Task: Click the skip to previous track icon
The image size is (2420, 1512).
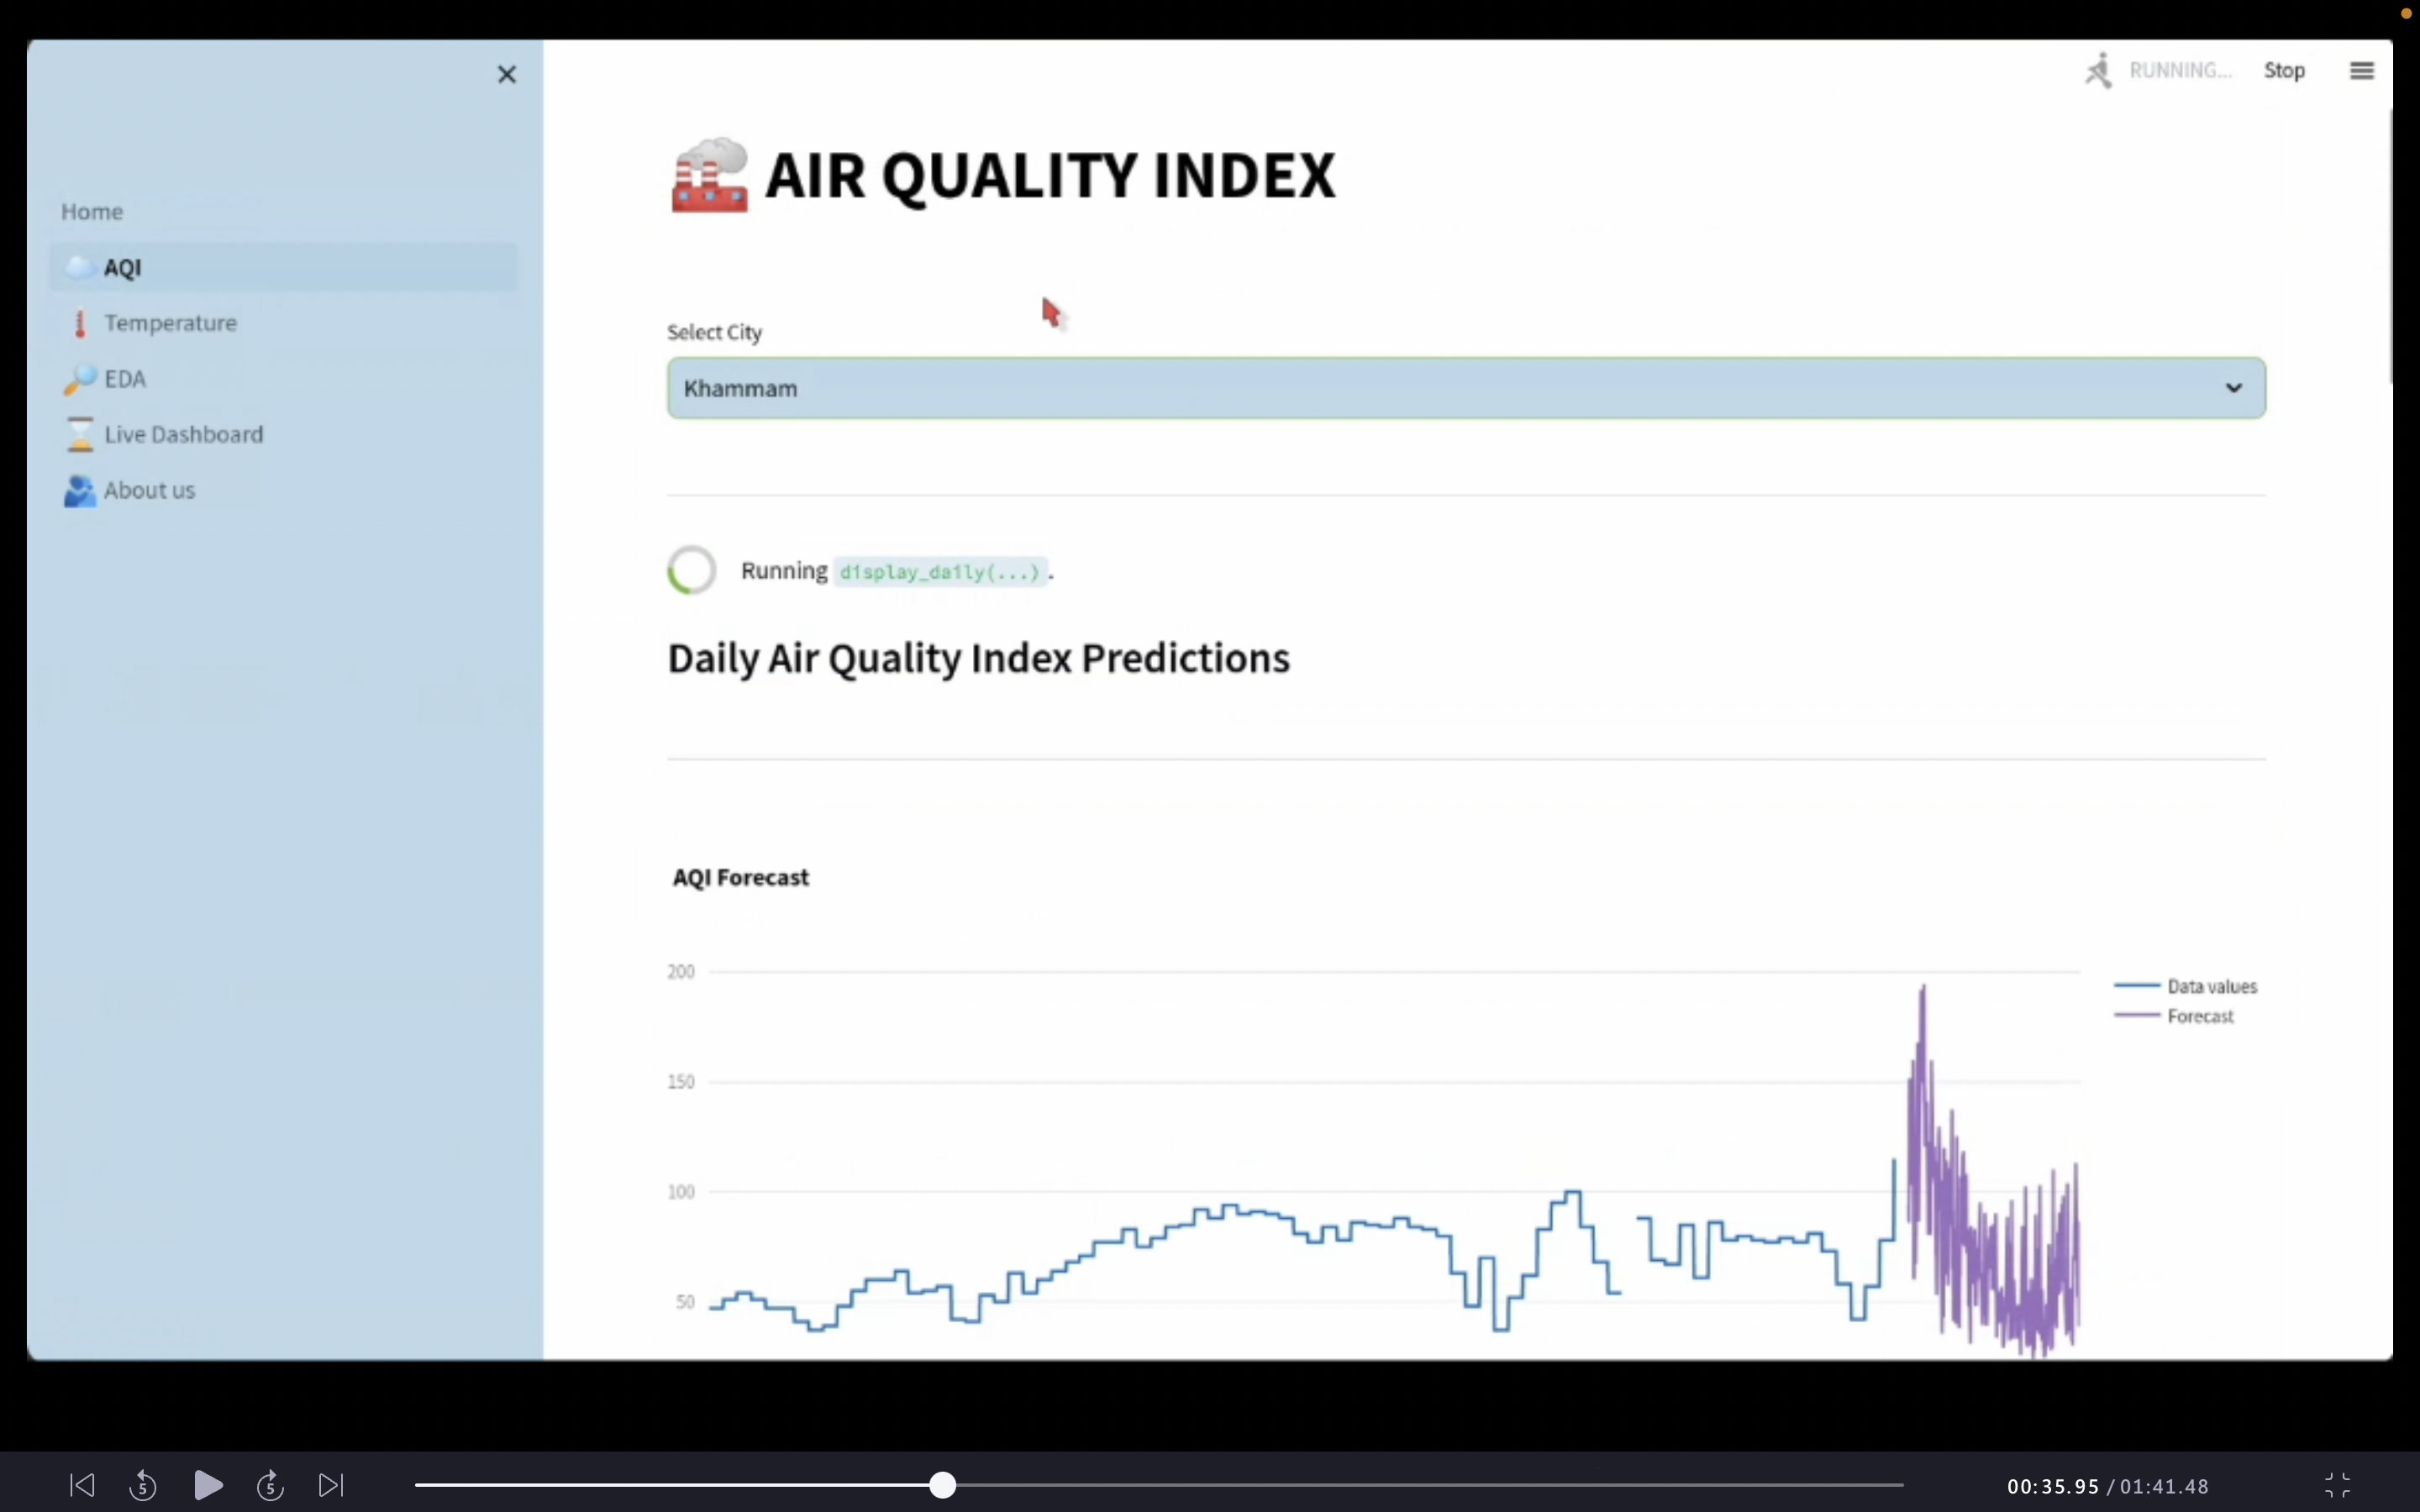Action: (x=82, y=1485)
